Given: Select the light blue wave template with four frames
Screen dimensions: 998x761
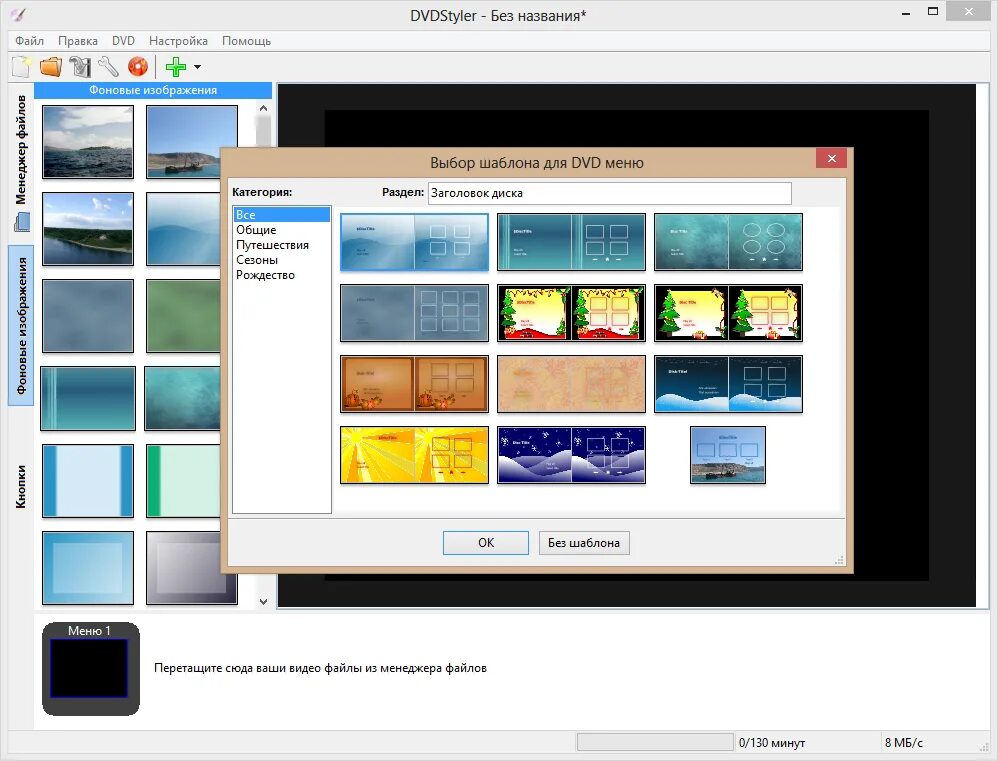Looking at the screenshot, I should click(414, 242).
